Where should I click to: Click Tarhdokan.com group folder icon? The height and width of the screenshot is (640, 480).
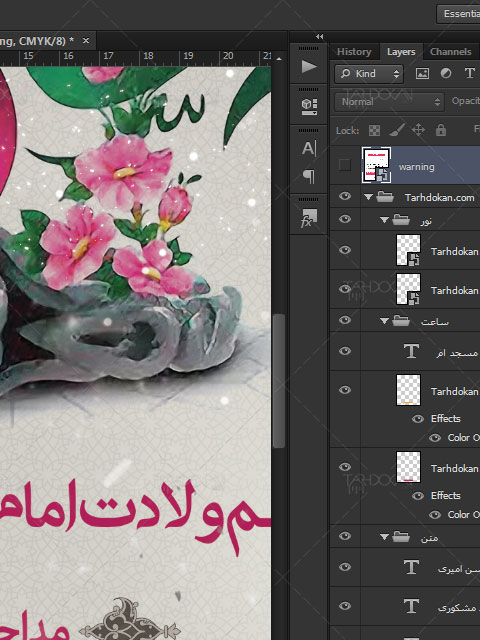(x=384, y=198)
